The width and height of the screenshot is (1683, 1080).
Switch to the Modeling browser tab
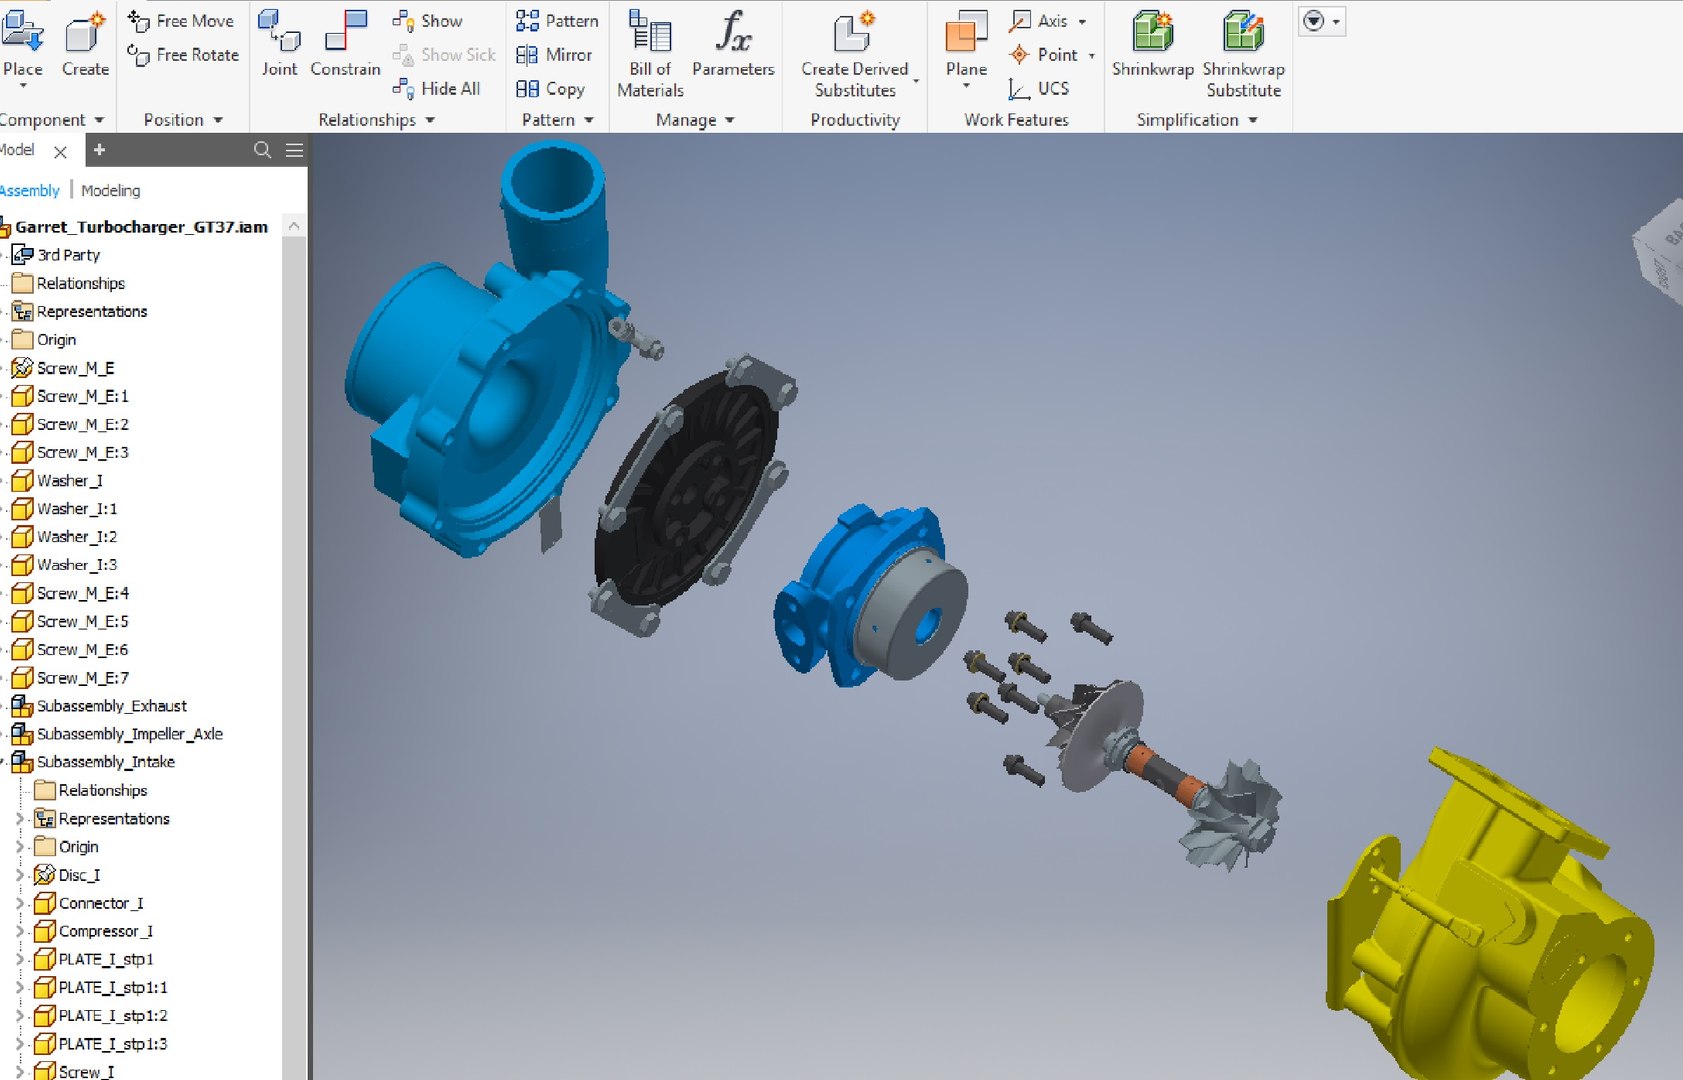click(x=110, y=190)
